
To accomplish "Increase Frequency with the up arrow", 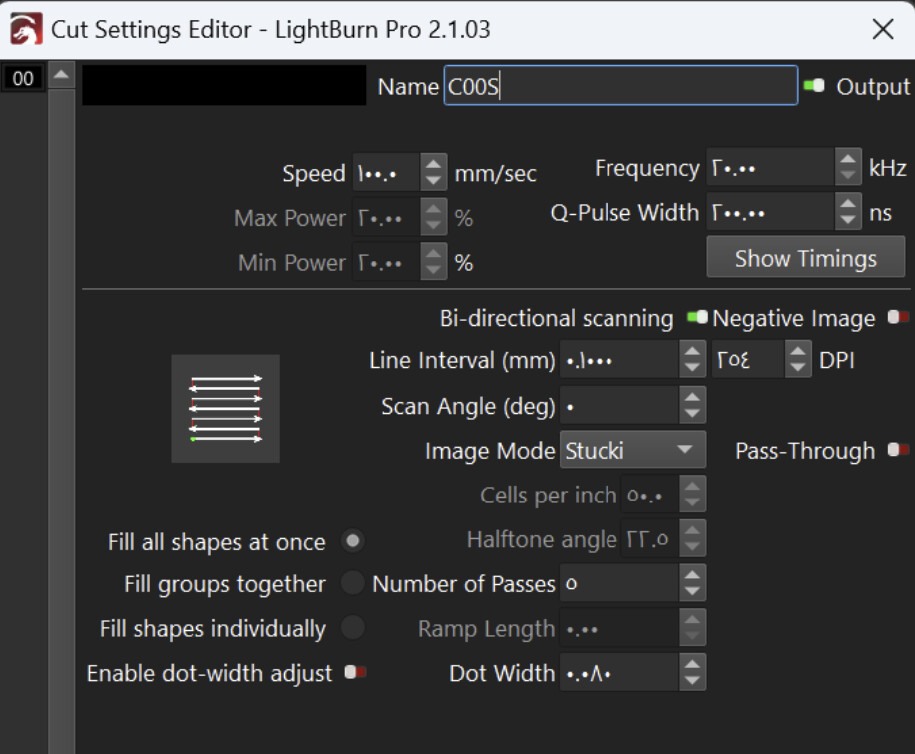I will (x=848, y=158).
